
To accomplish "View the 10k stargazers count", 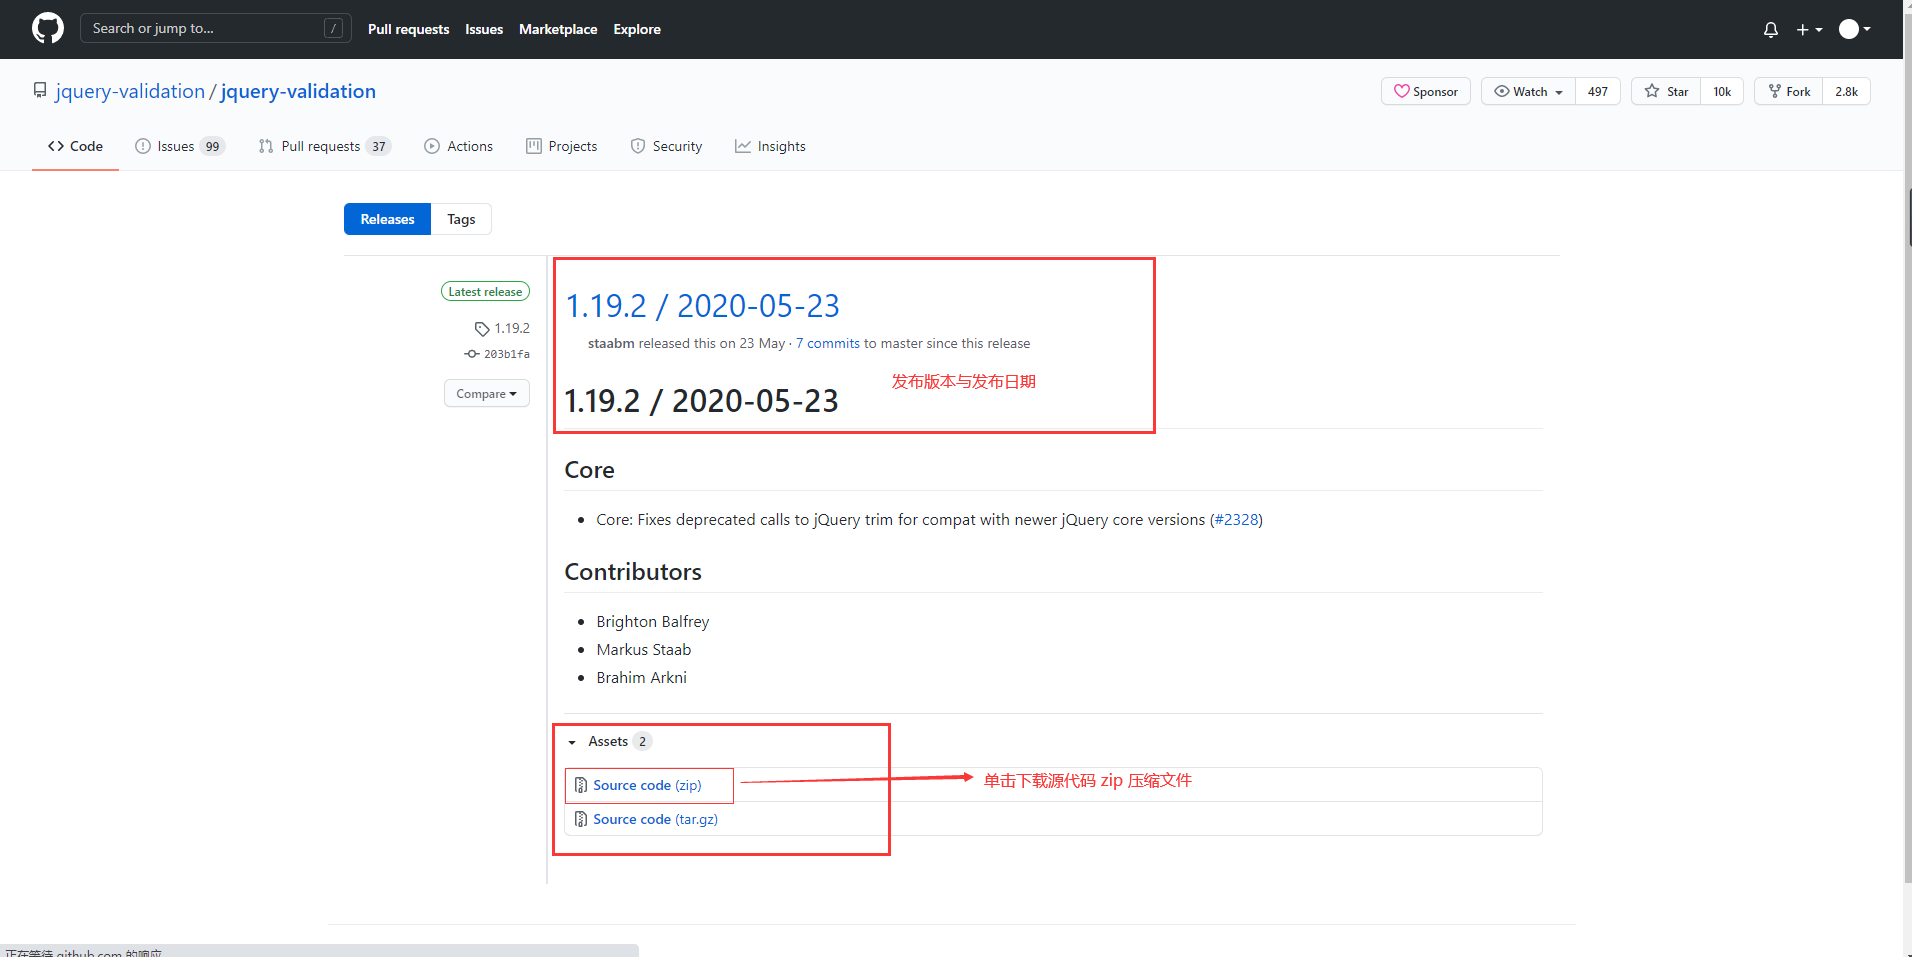I will (x=1722, y=91).
